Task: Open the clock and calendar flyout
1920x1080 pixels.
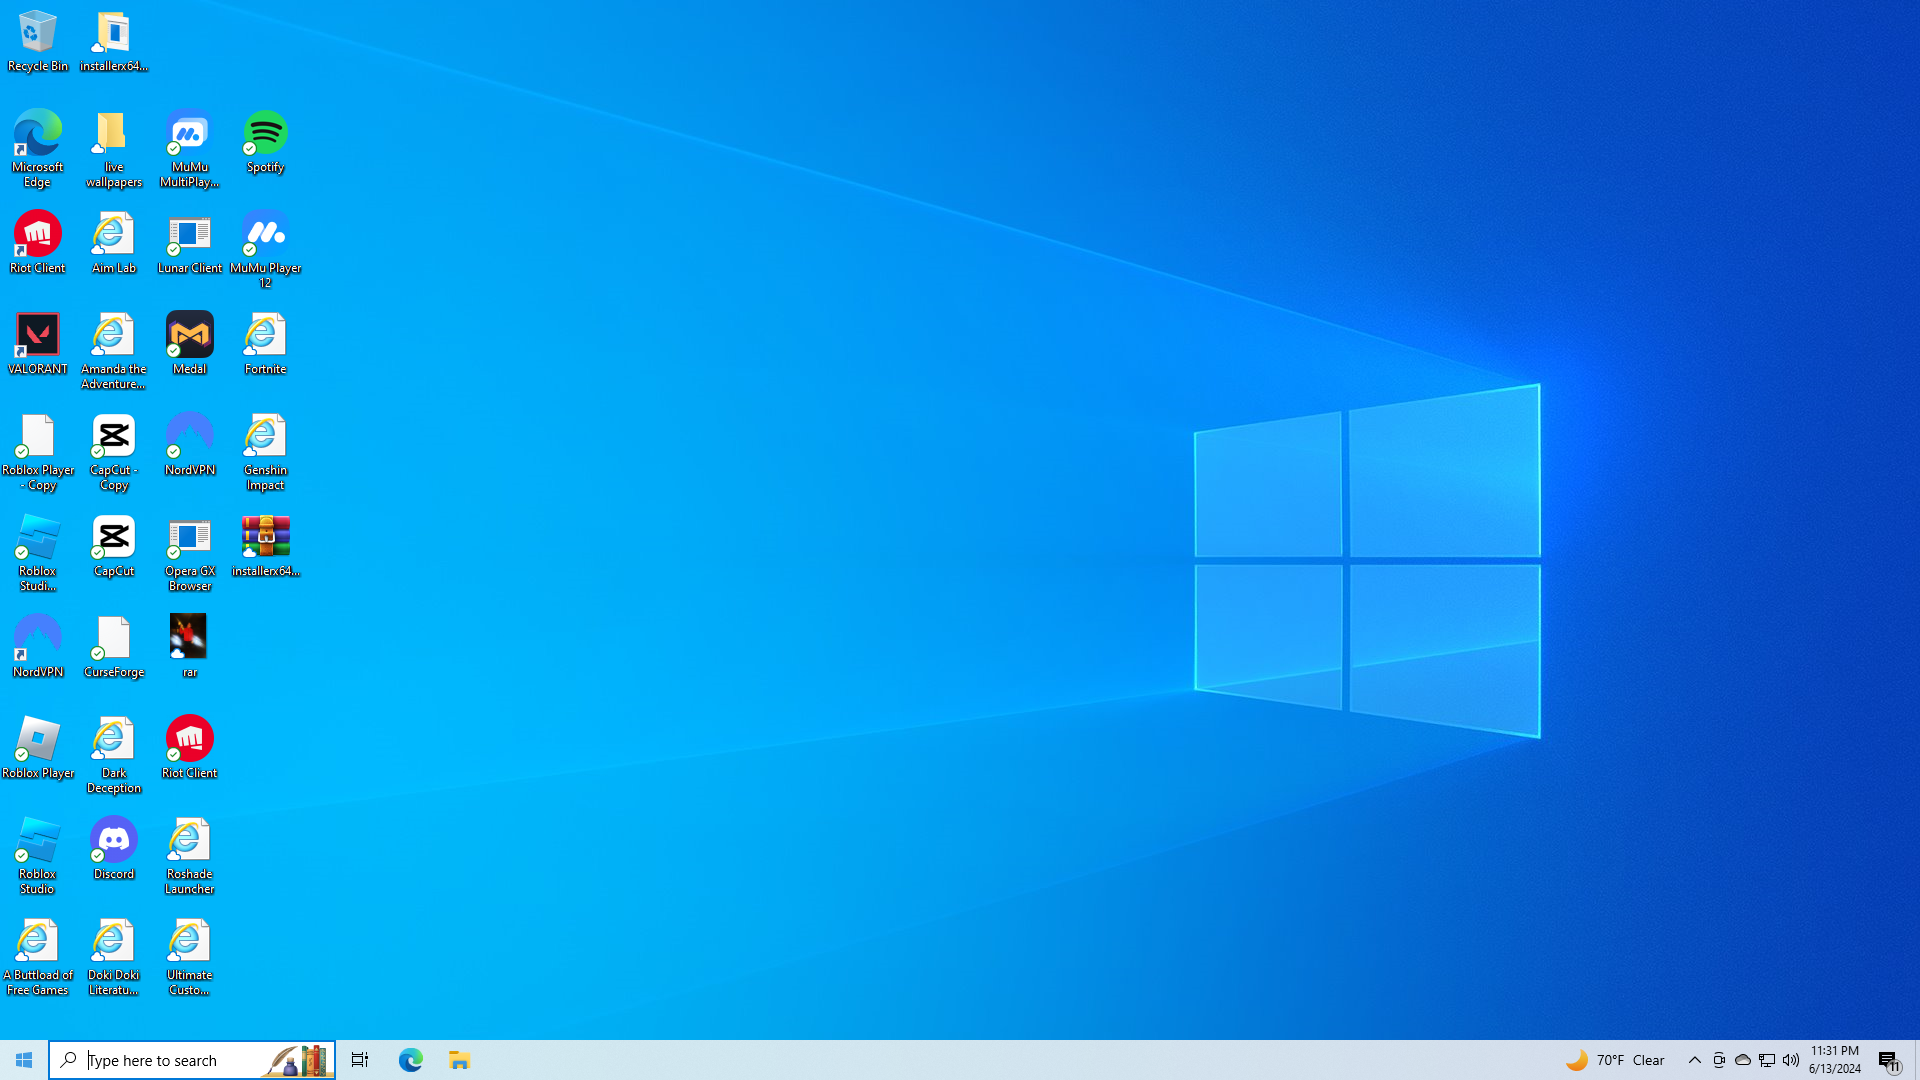Action: (1835, 1060)
